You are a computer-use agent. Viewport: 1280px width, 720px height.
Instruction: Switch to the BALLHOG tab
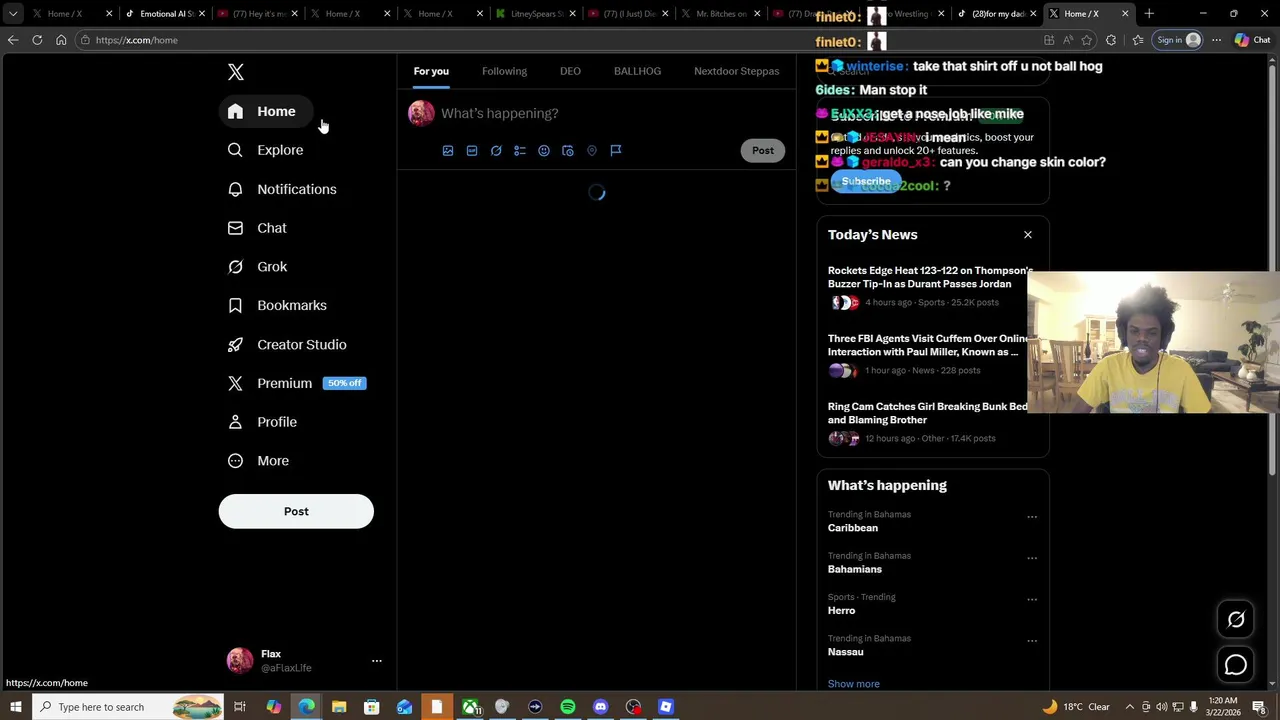tap(637, 71)
